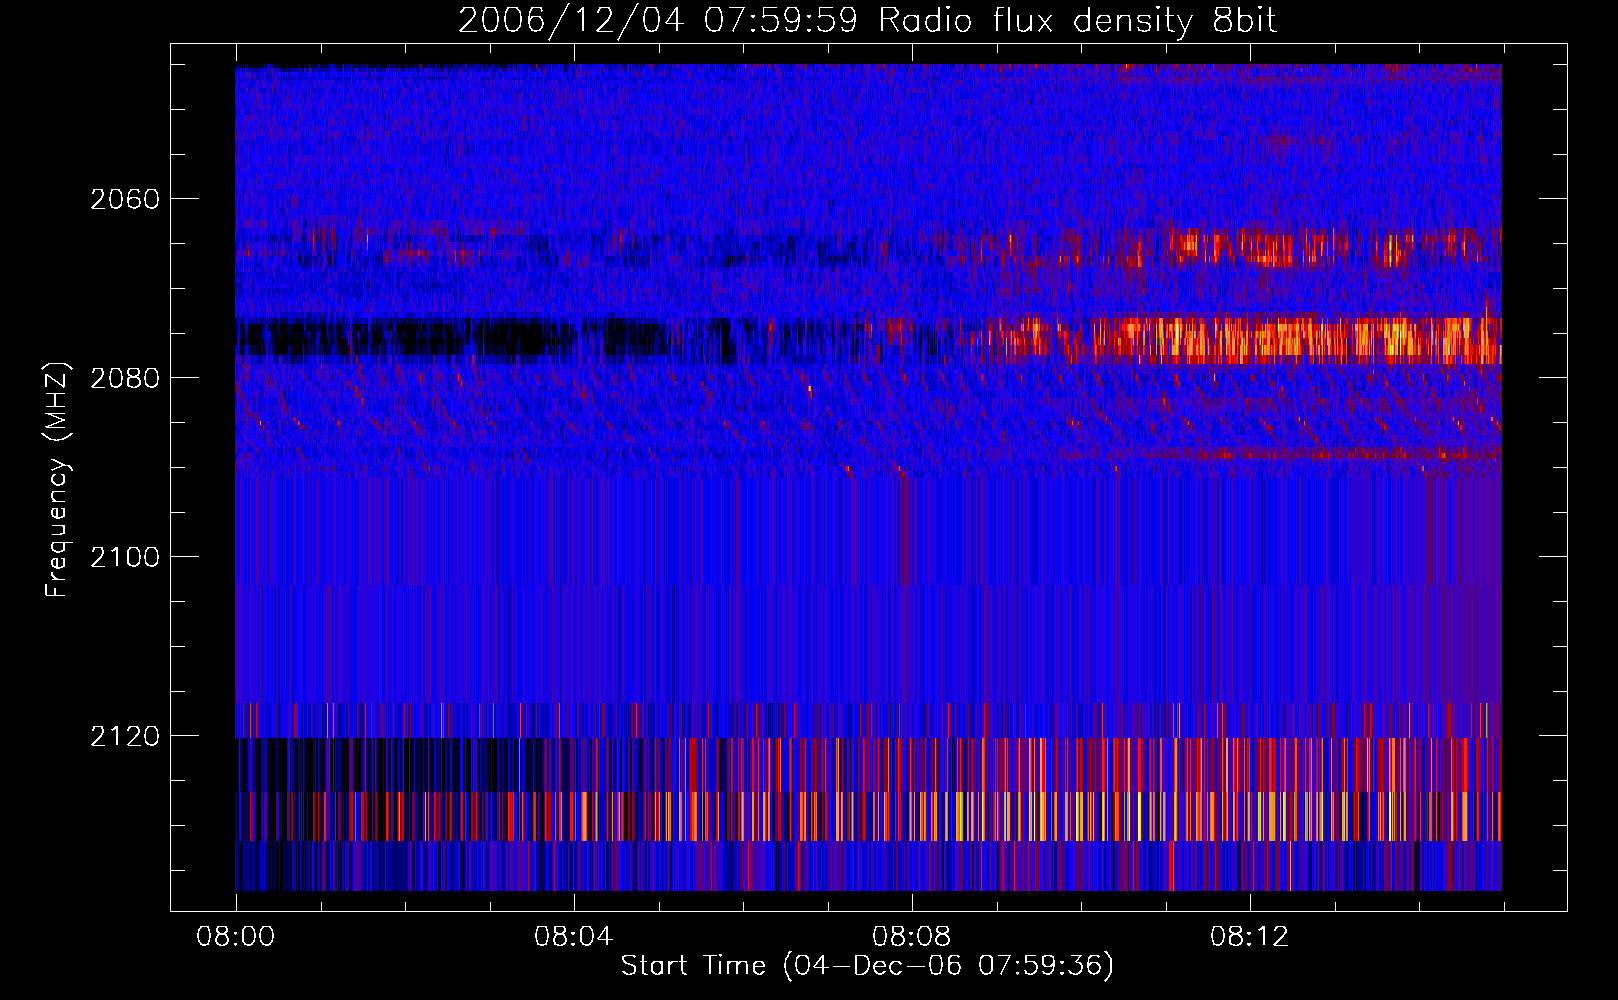
Task: Click the 'Frequency (MHZ)' y-axis label
Action: click(57, 480)
